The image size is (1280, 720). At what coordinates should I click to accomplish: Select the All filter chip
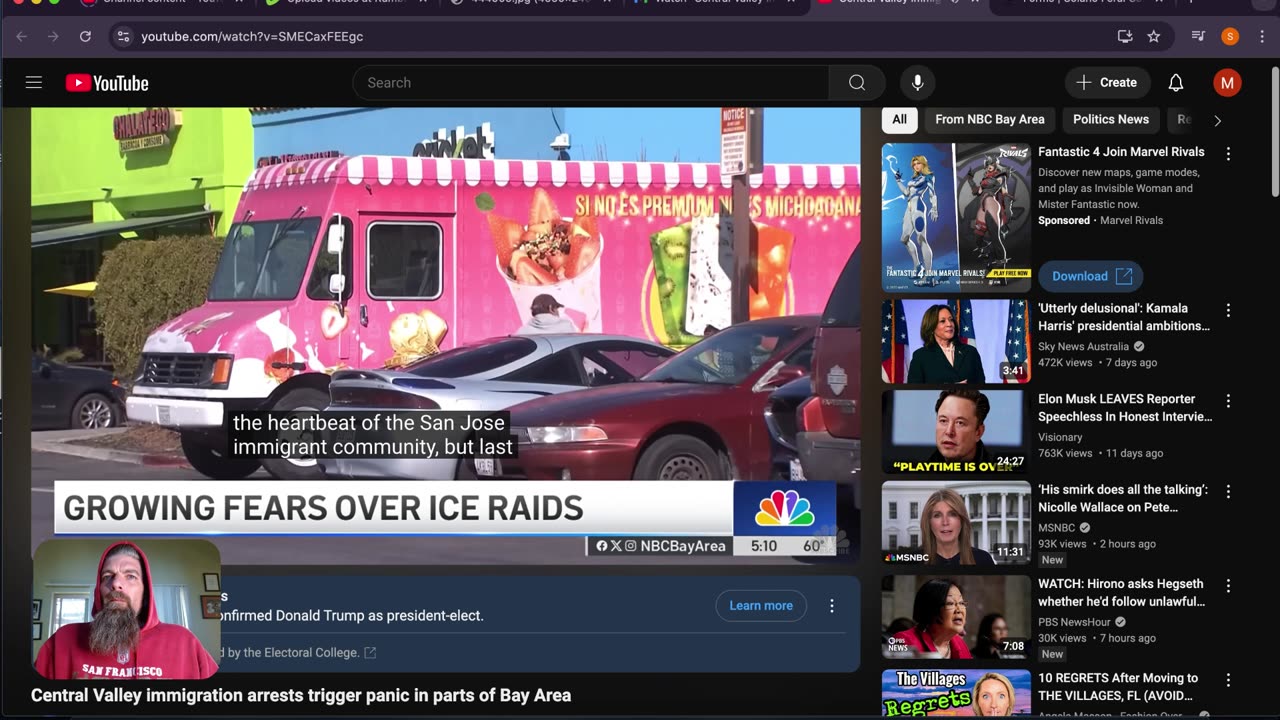[899, 119]
